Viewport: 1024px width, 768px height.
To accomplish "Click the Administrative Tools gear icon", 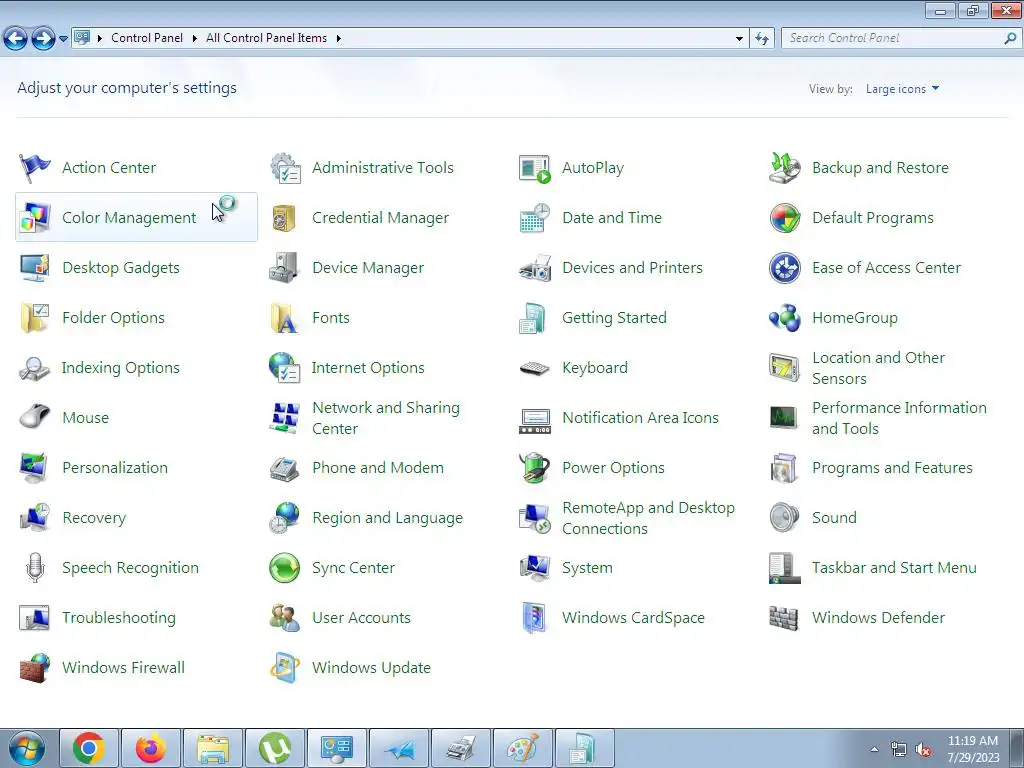I will click(x=285, y=168).
